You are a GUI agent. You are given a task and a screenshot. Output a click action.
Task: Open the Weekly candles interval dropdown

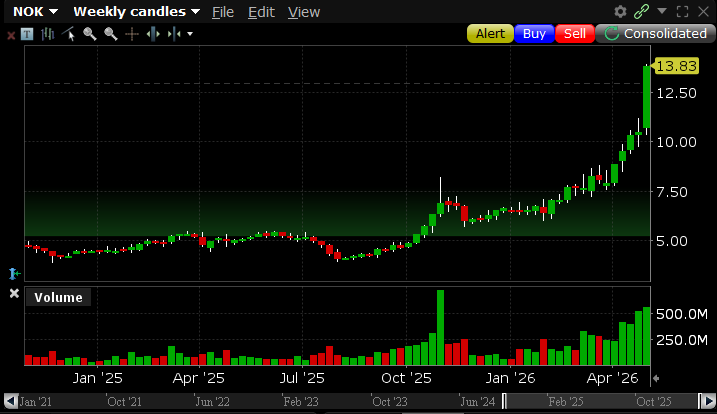136,12
